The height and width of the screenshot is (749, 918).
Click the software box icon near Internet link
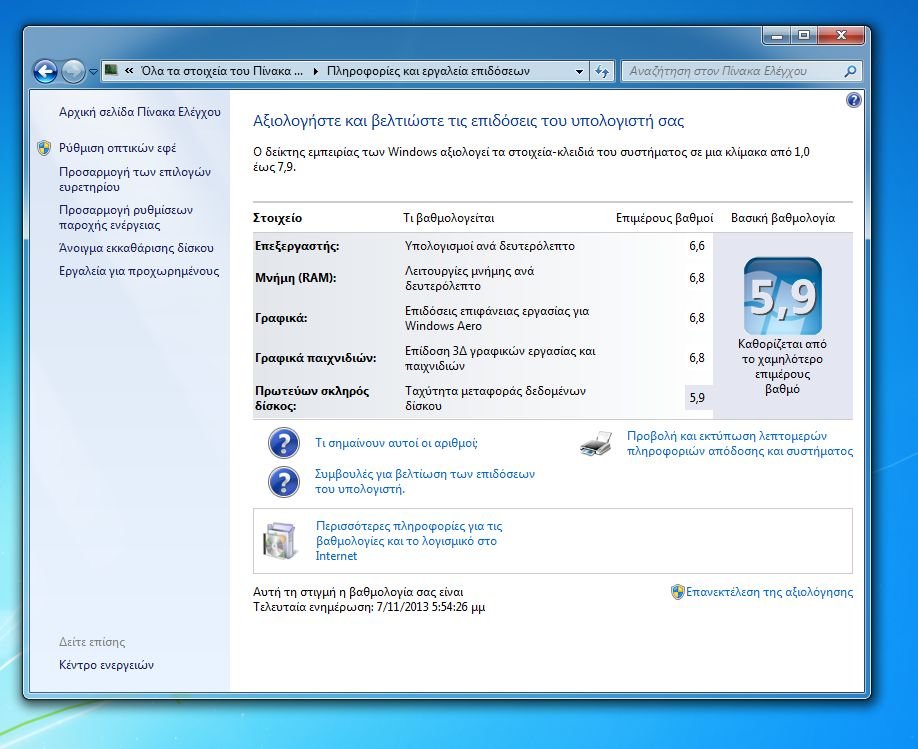pos(279,540)
